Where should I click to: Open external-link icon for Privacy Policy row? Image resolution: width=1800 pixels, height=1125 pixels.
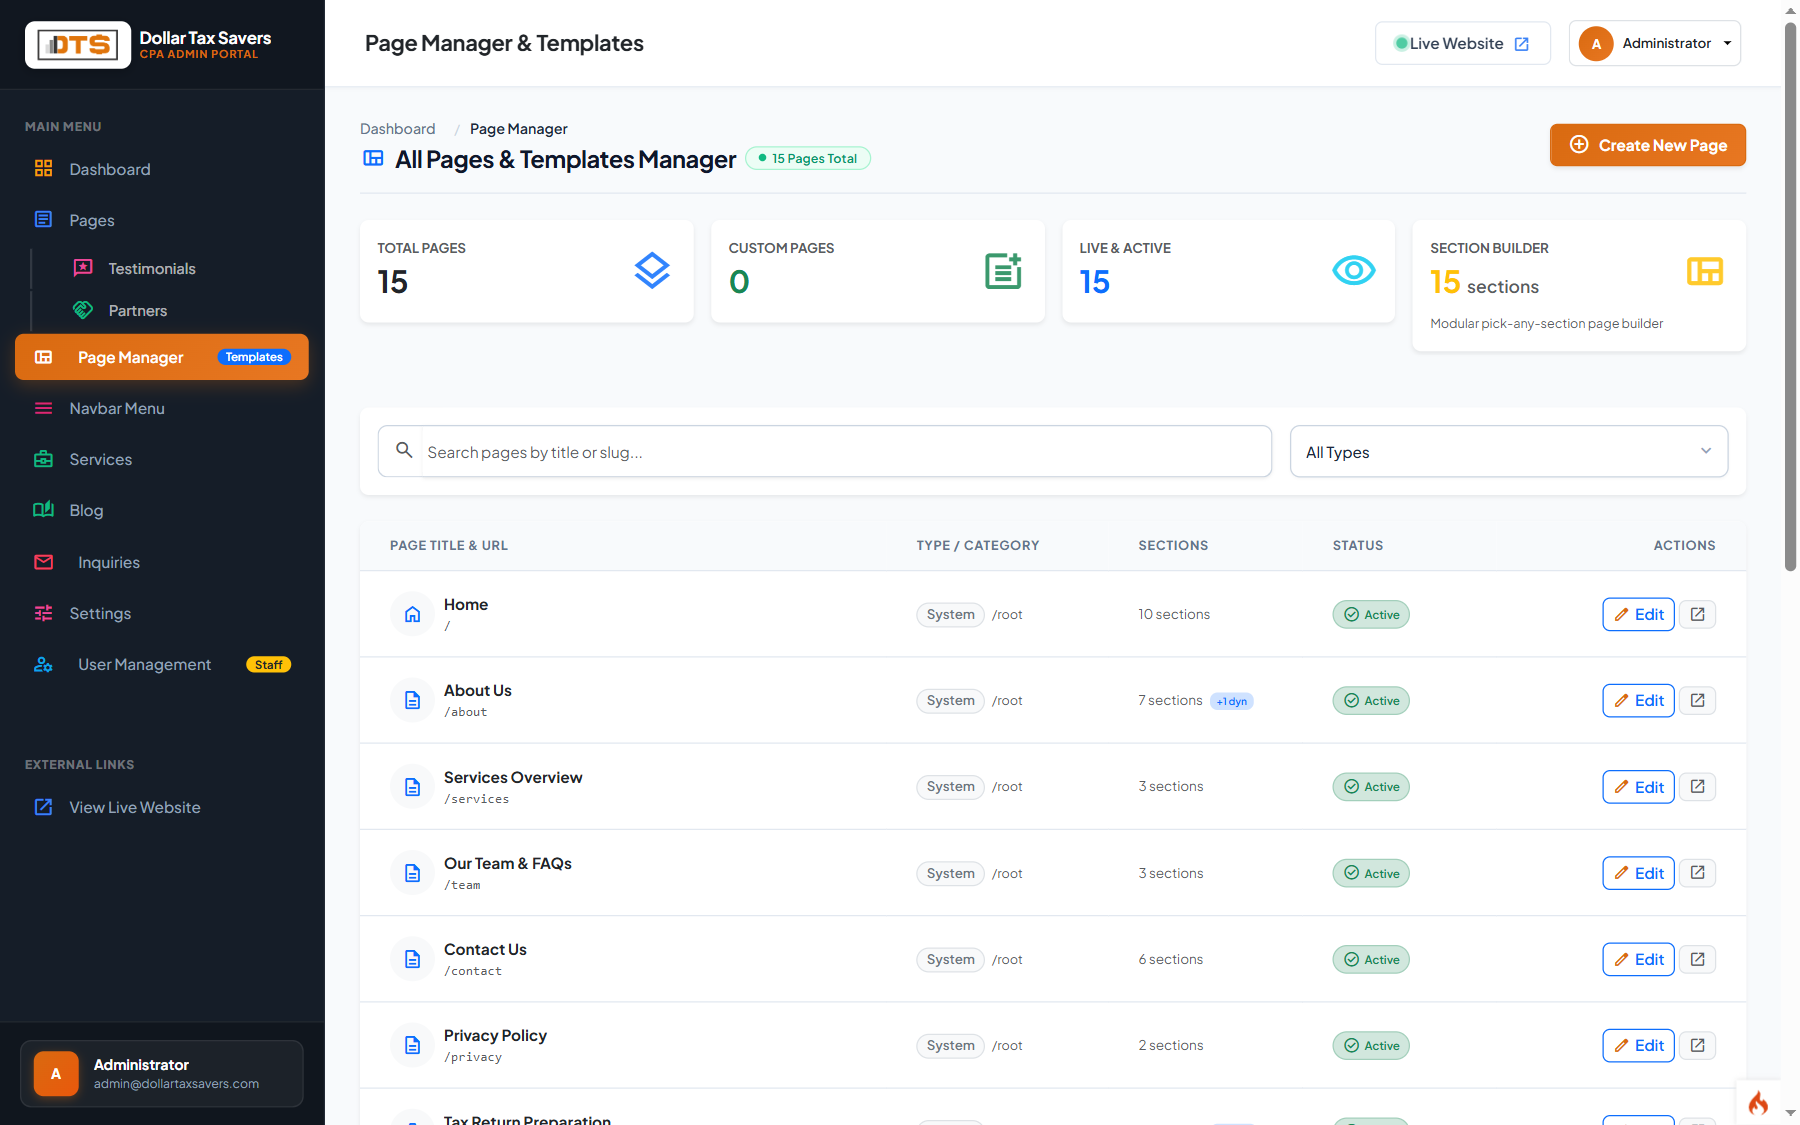click(1697, 1045)
